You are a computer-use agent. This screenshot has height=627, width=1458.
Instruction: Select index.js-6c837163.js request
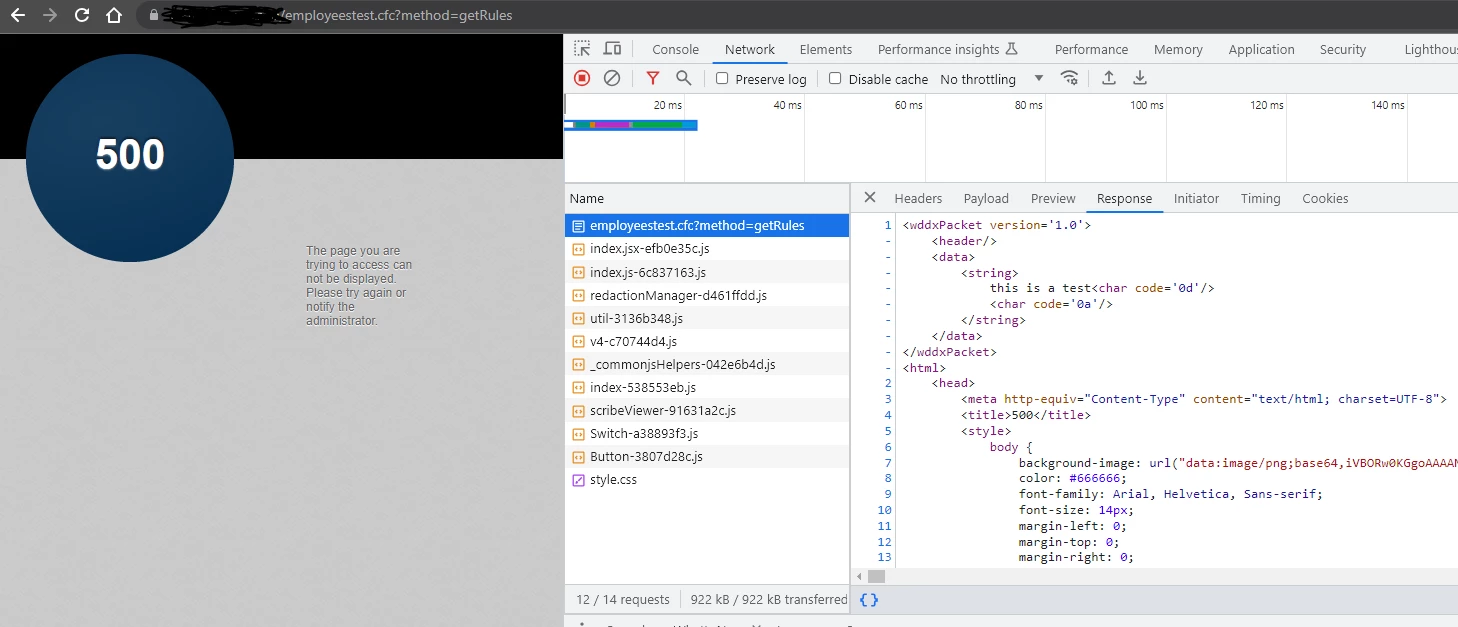pos(706,272)
